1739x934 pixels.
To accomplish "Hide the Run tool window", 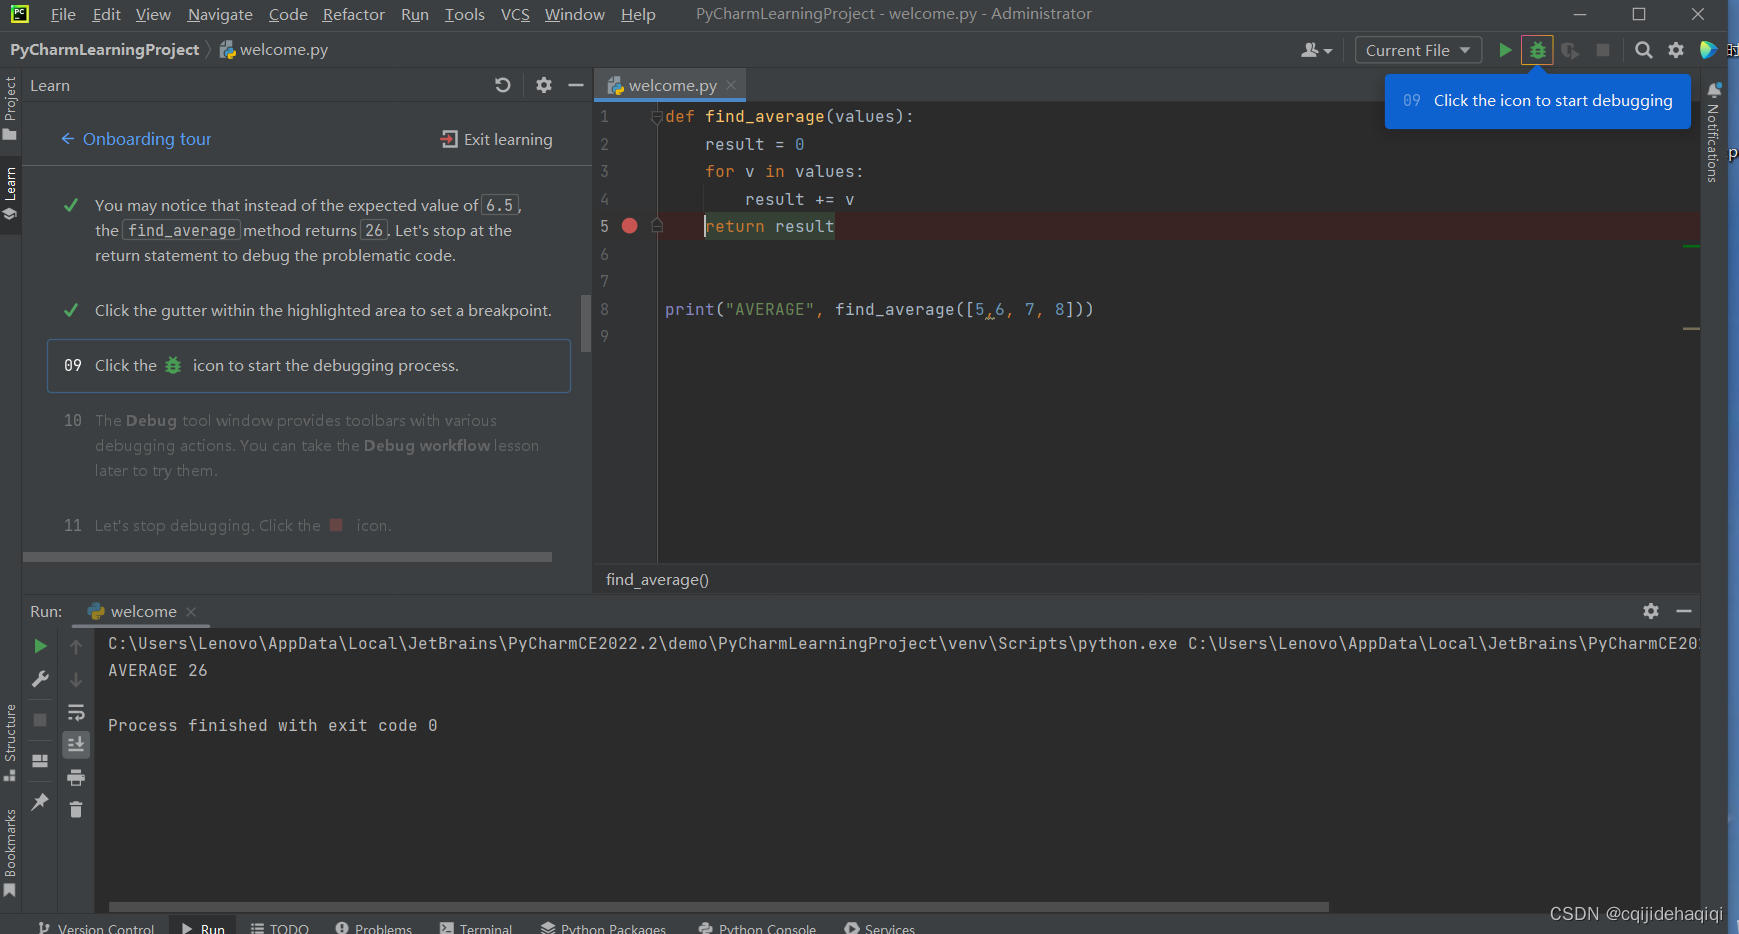I will click(x=1684, y=611).
